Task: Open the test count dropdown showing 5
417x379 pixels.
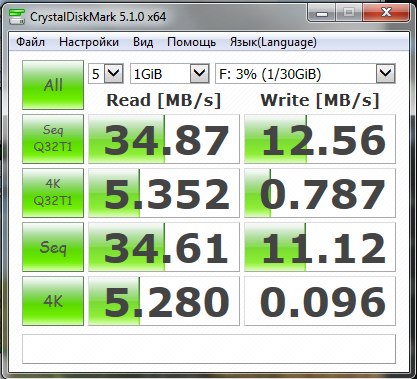Action: click(x=106, y=73)
